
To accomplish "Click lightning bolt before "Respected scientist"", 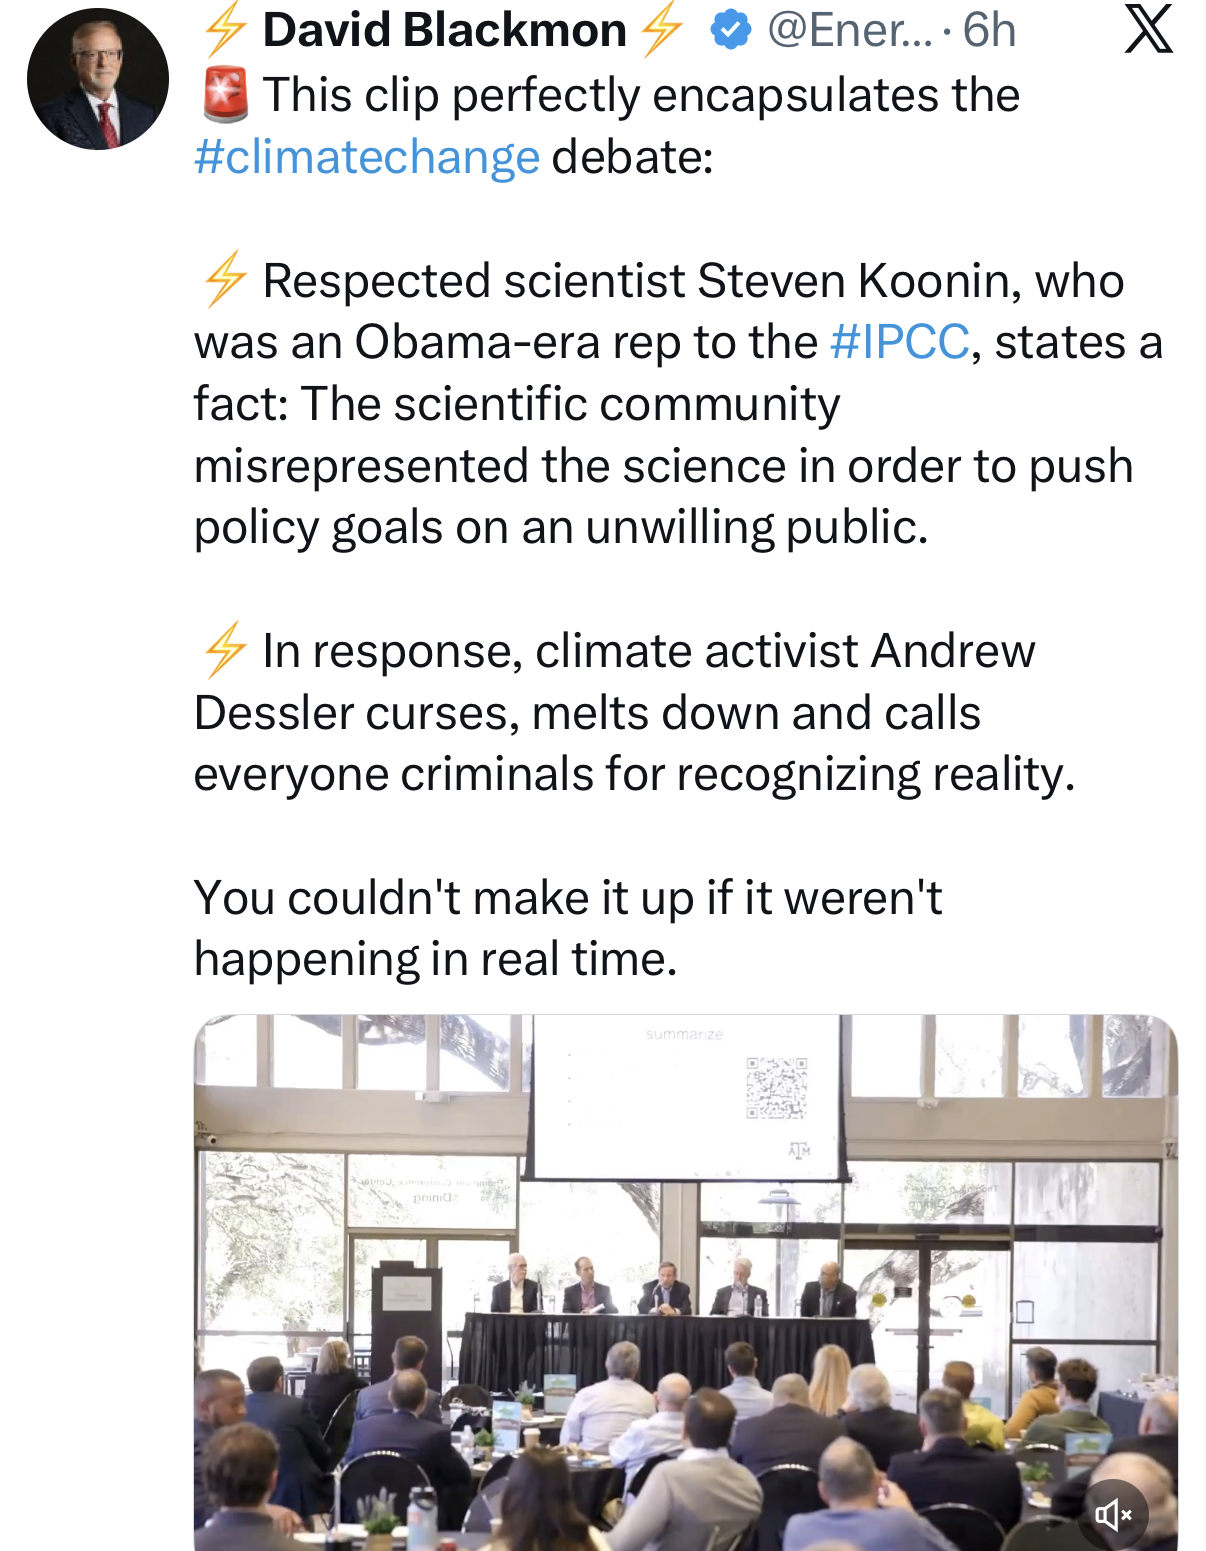I will tap(225, 280).
